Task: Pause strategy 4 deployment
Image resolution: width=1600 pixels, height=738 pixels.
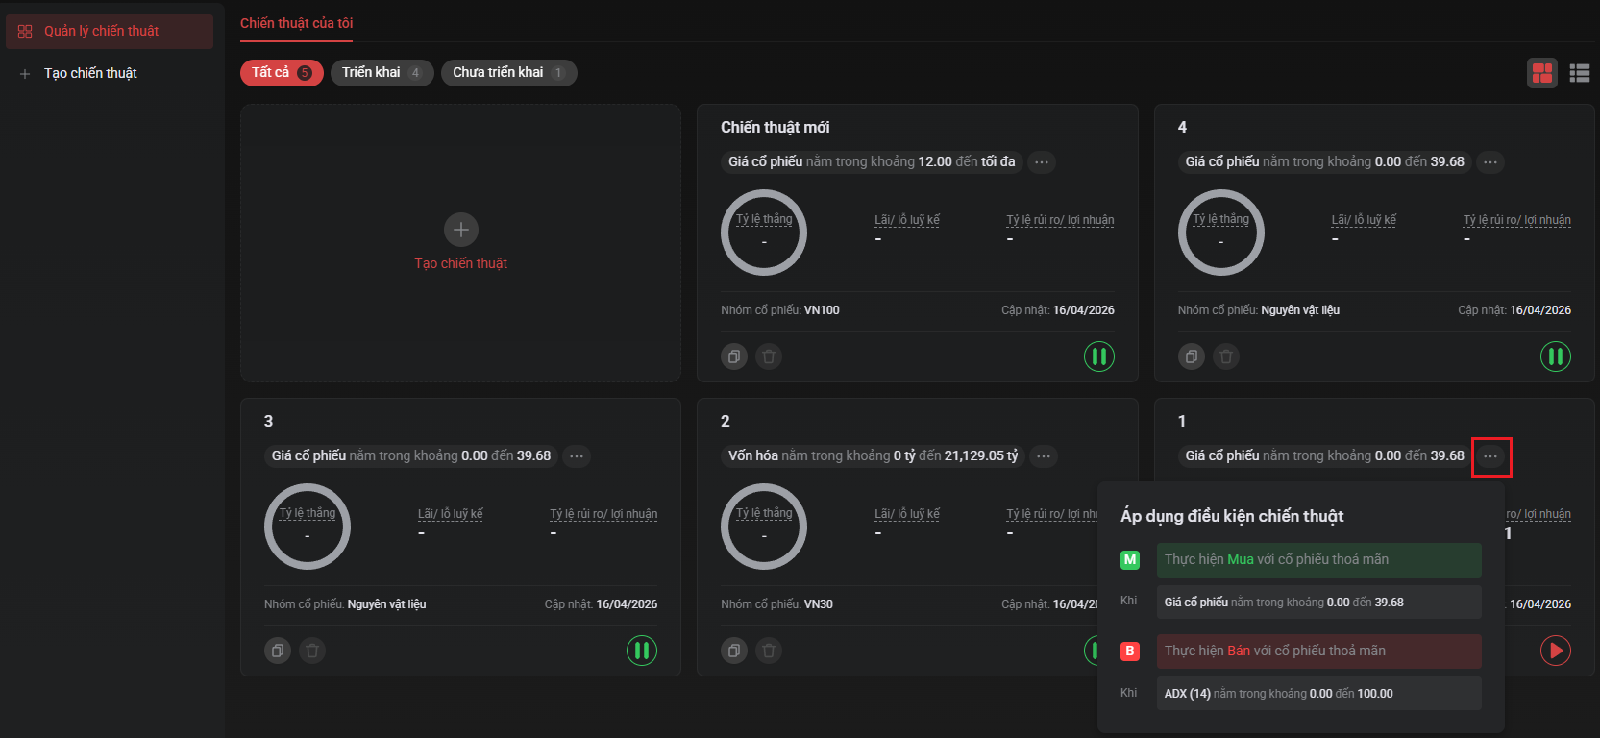Action: point(1555,356)
